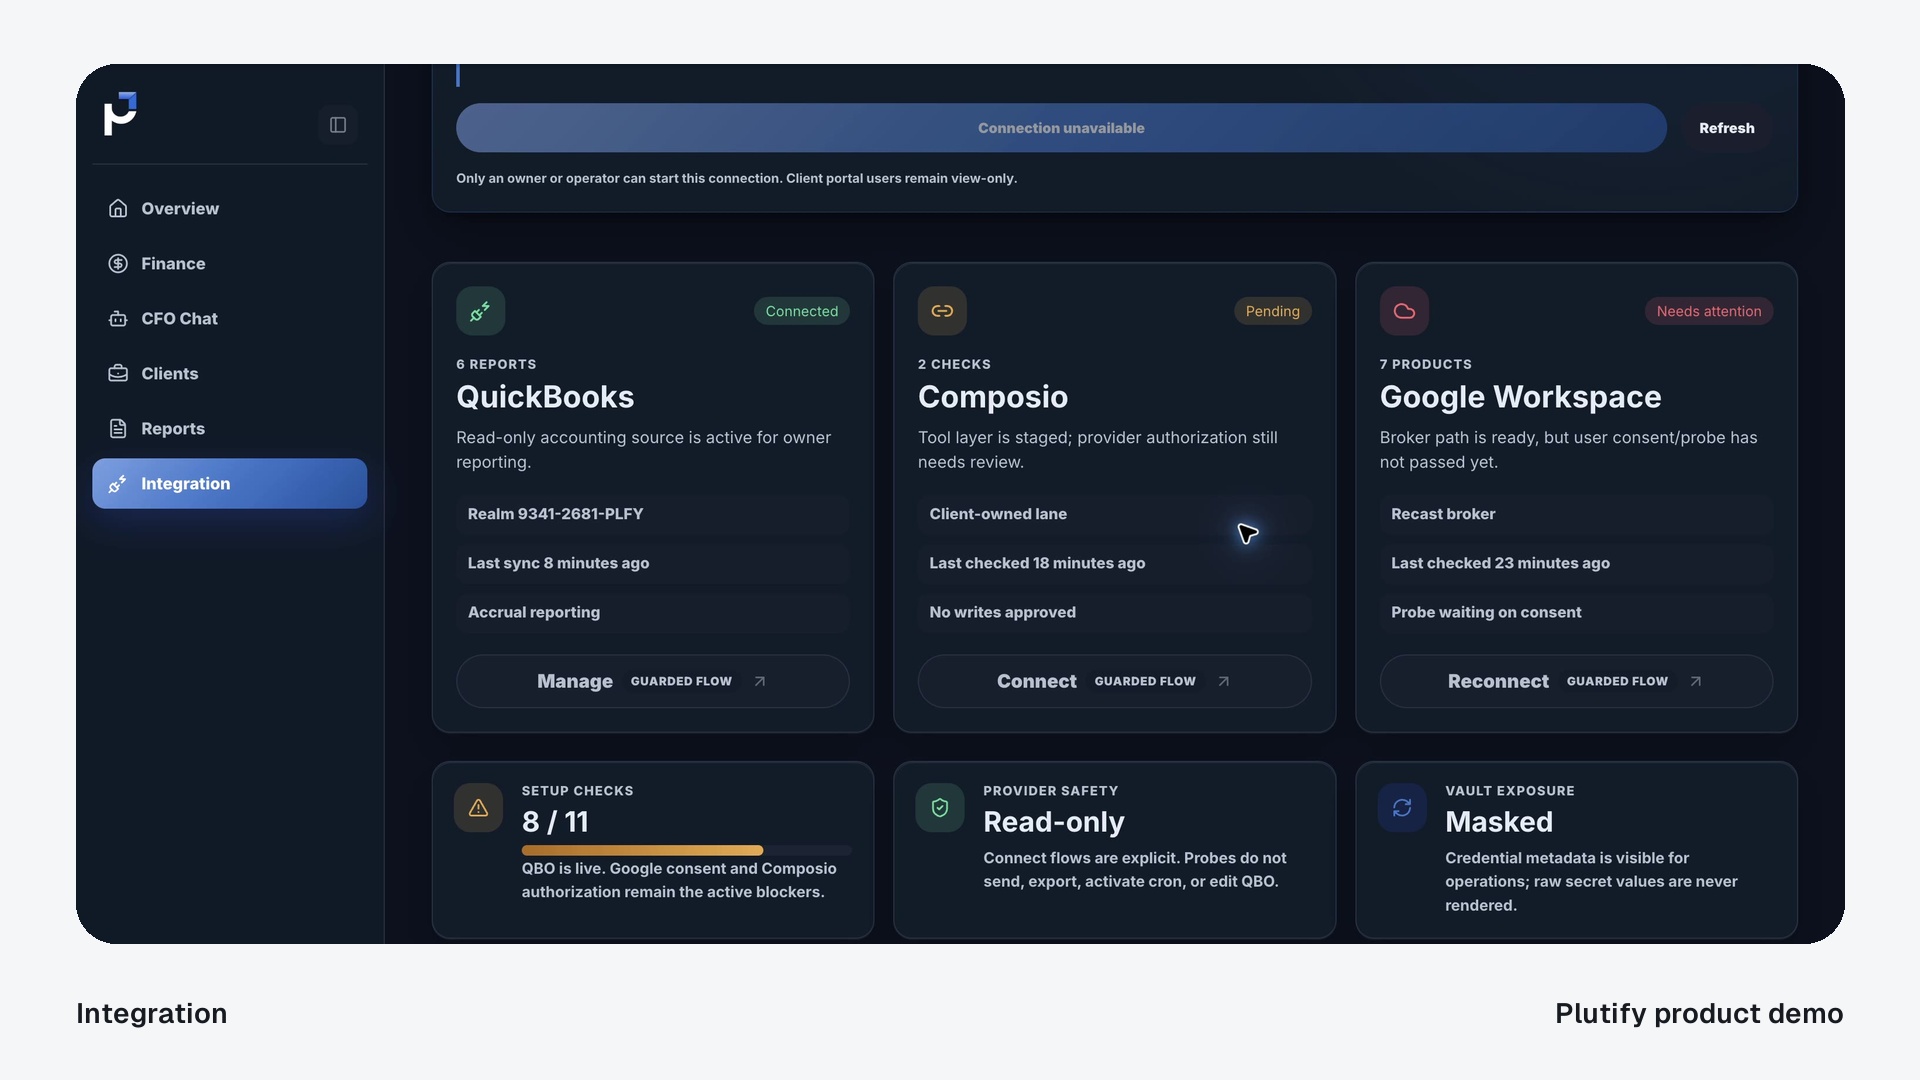The image size is (1920, 1080).
Task: Click the 2 CHECKS label
Action: click(954, 364)
